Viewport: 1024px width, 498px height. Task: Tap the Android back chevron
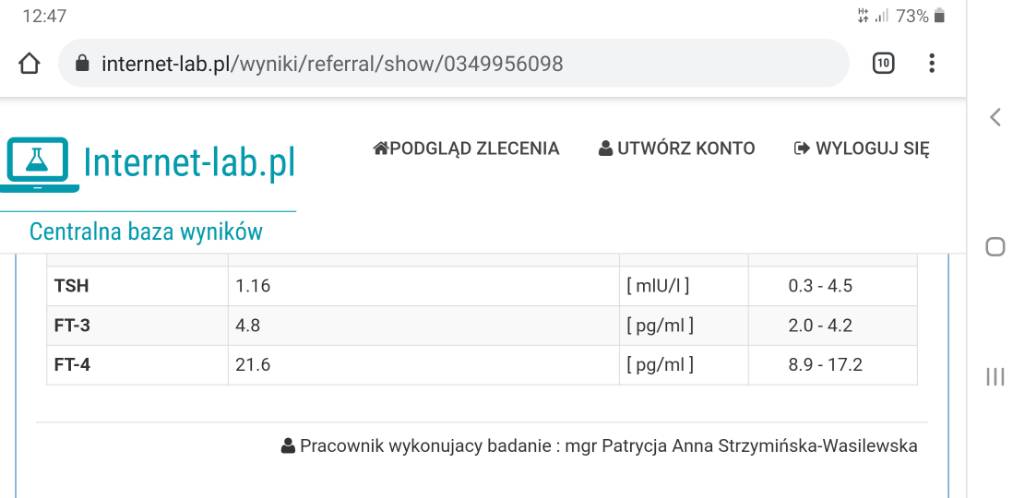click(x=995, y=117)
